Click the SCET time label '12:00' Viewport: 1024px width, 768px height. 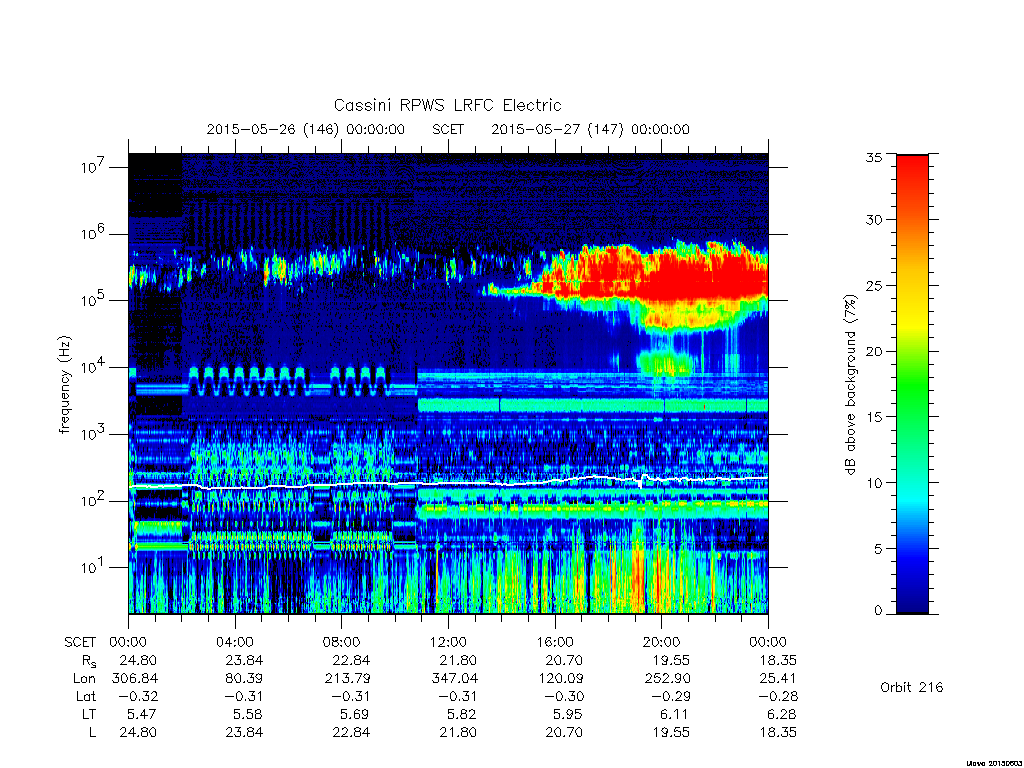click(x=448, y=642)
